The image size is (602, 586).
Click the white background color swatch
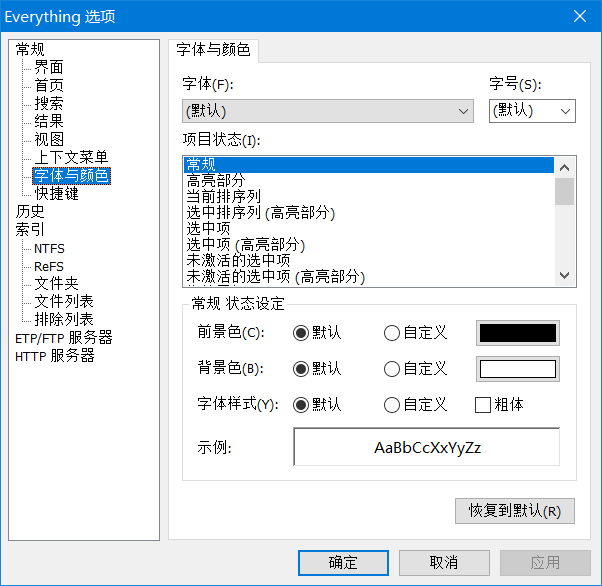[x=518, y=369]
